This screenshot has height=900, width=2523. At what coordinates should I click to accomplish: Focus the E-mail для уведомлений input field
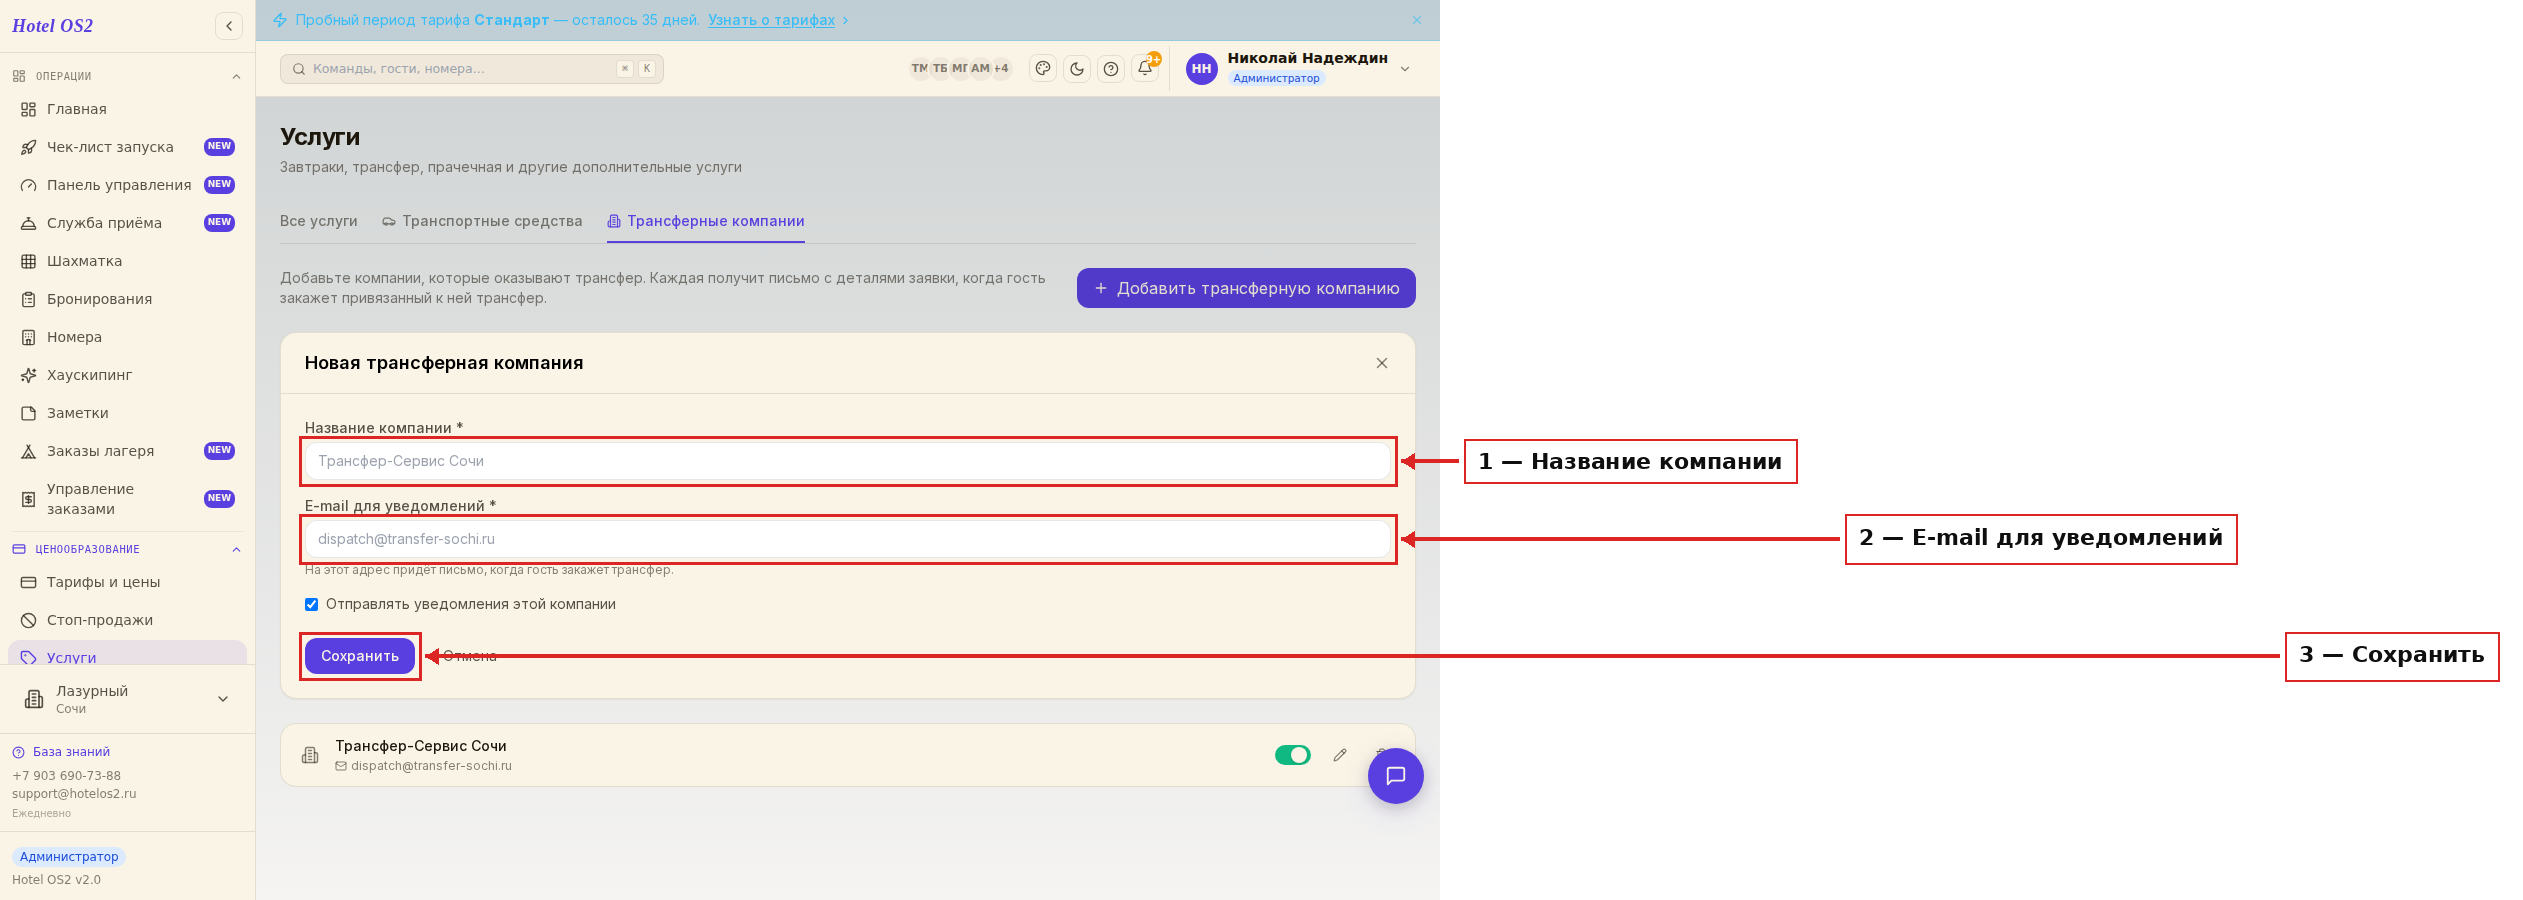pyautogui.click(x=848, y=539)
